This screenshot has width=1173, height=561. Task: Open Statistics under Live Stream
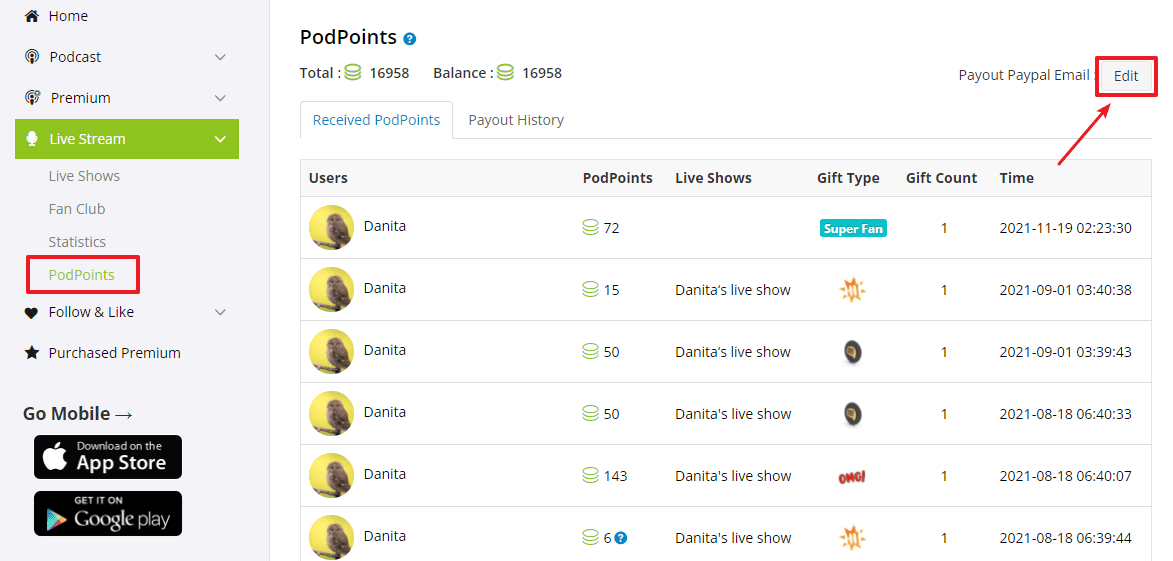pos(77,242)
